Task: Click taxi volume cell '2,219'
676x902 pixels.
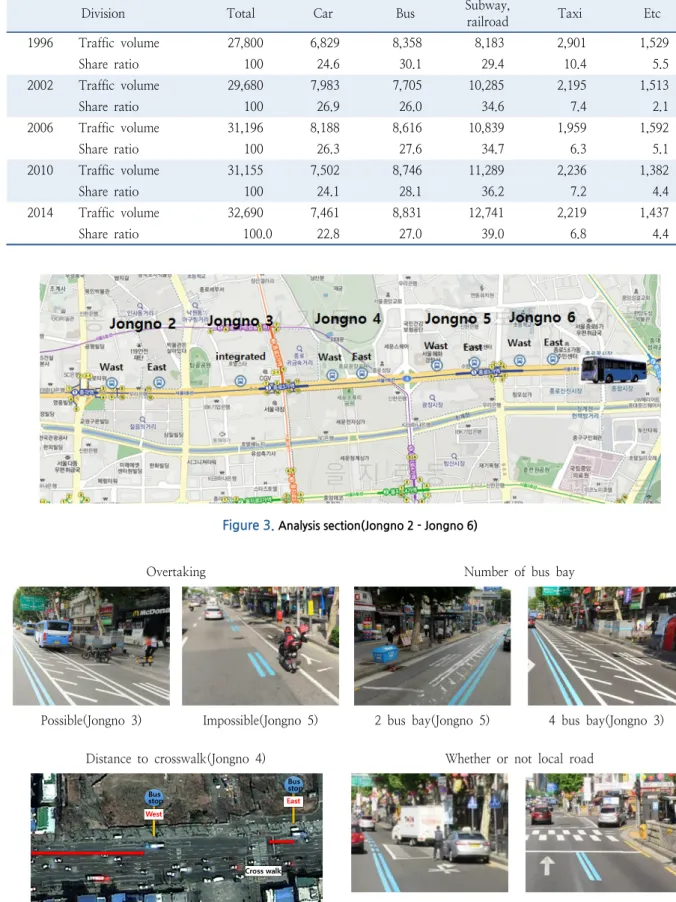Action: tap(572, 212)
